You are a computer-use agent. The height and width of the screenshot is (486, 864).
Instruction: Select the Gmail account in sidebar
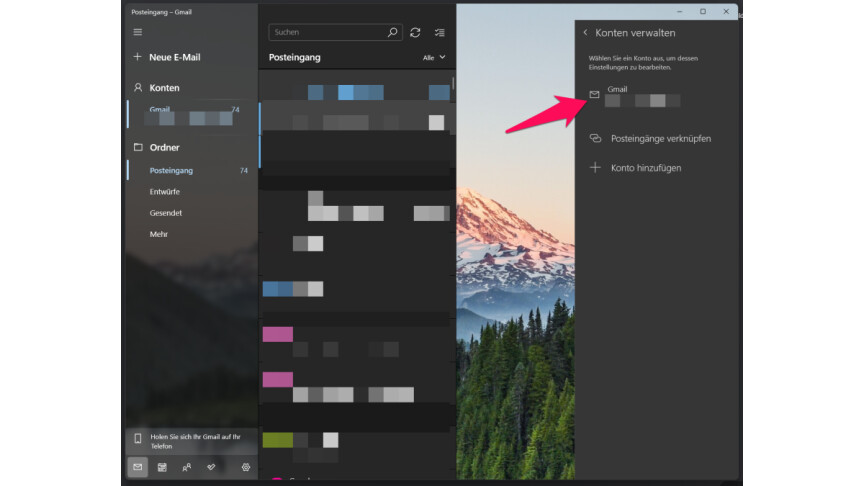coord(191,114)
